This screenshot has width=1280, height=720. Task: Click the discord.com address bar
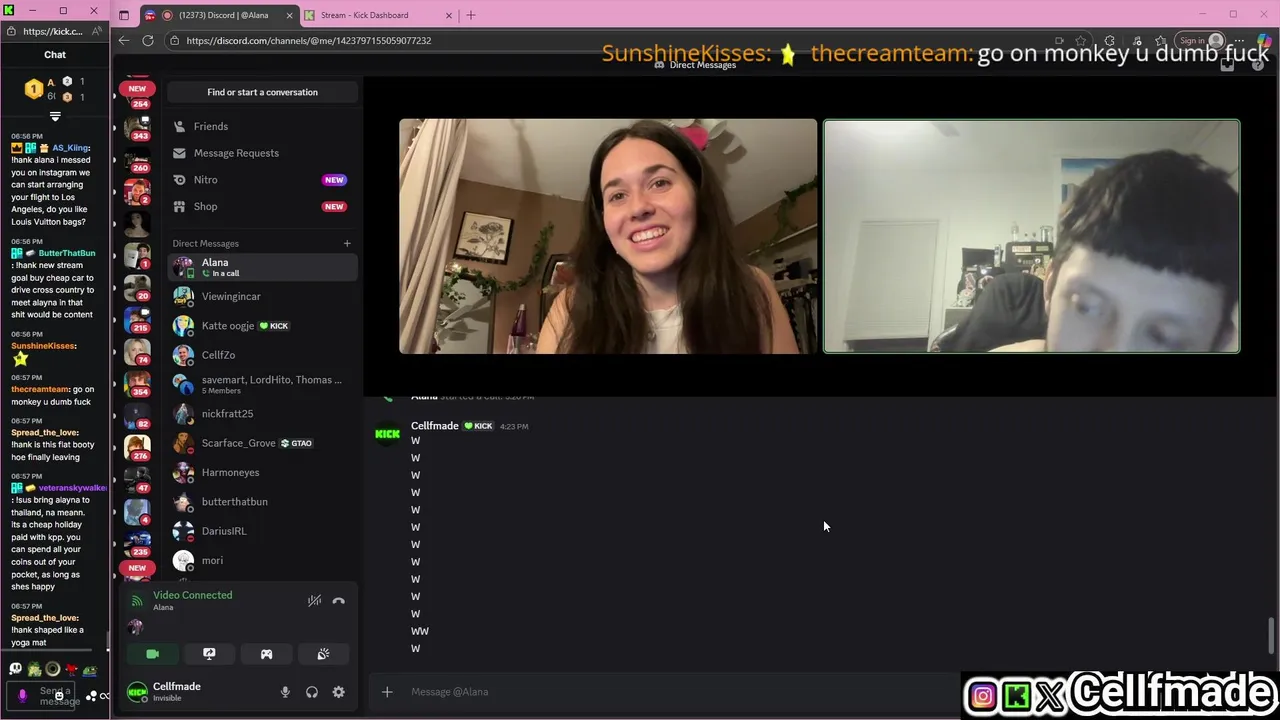coord(600,40)
